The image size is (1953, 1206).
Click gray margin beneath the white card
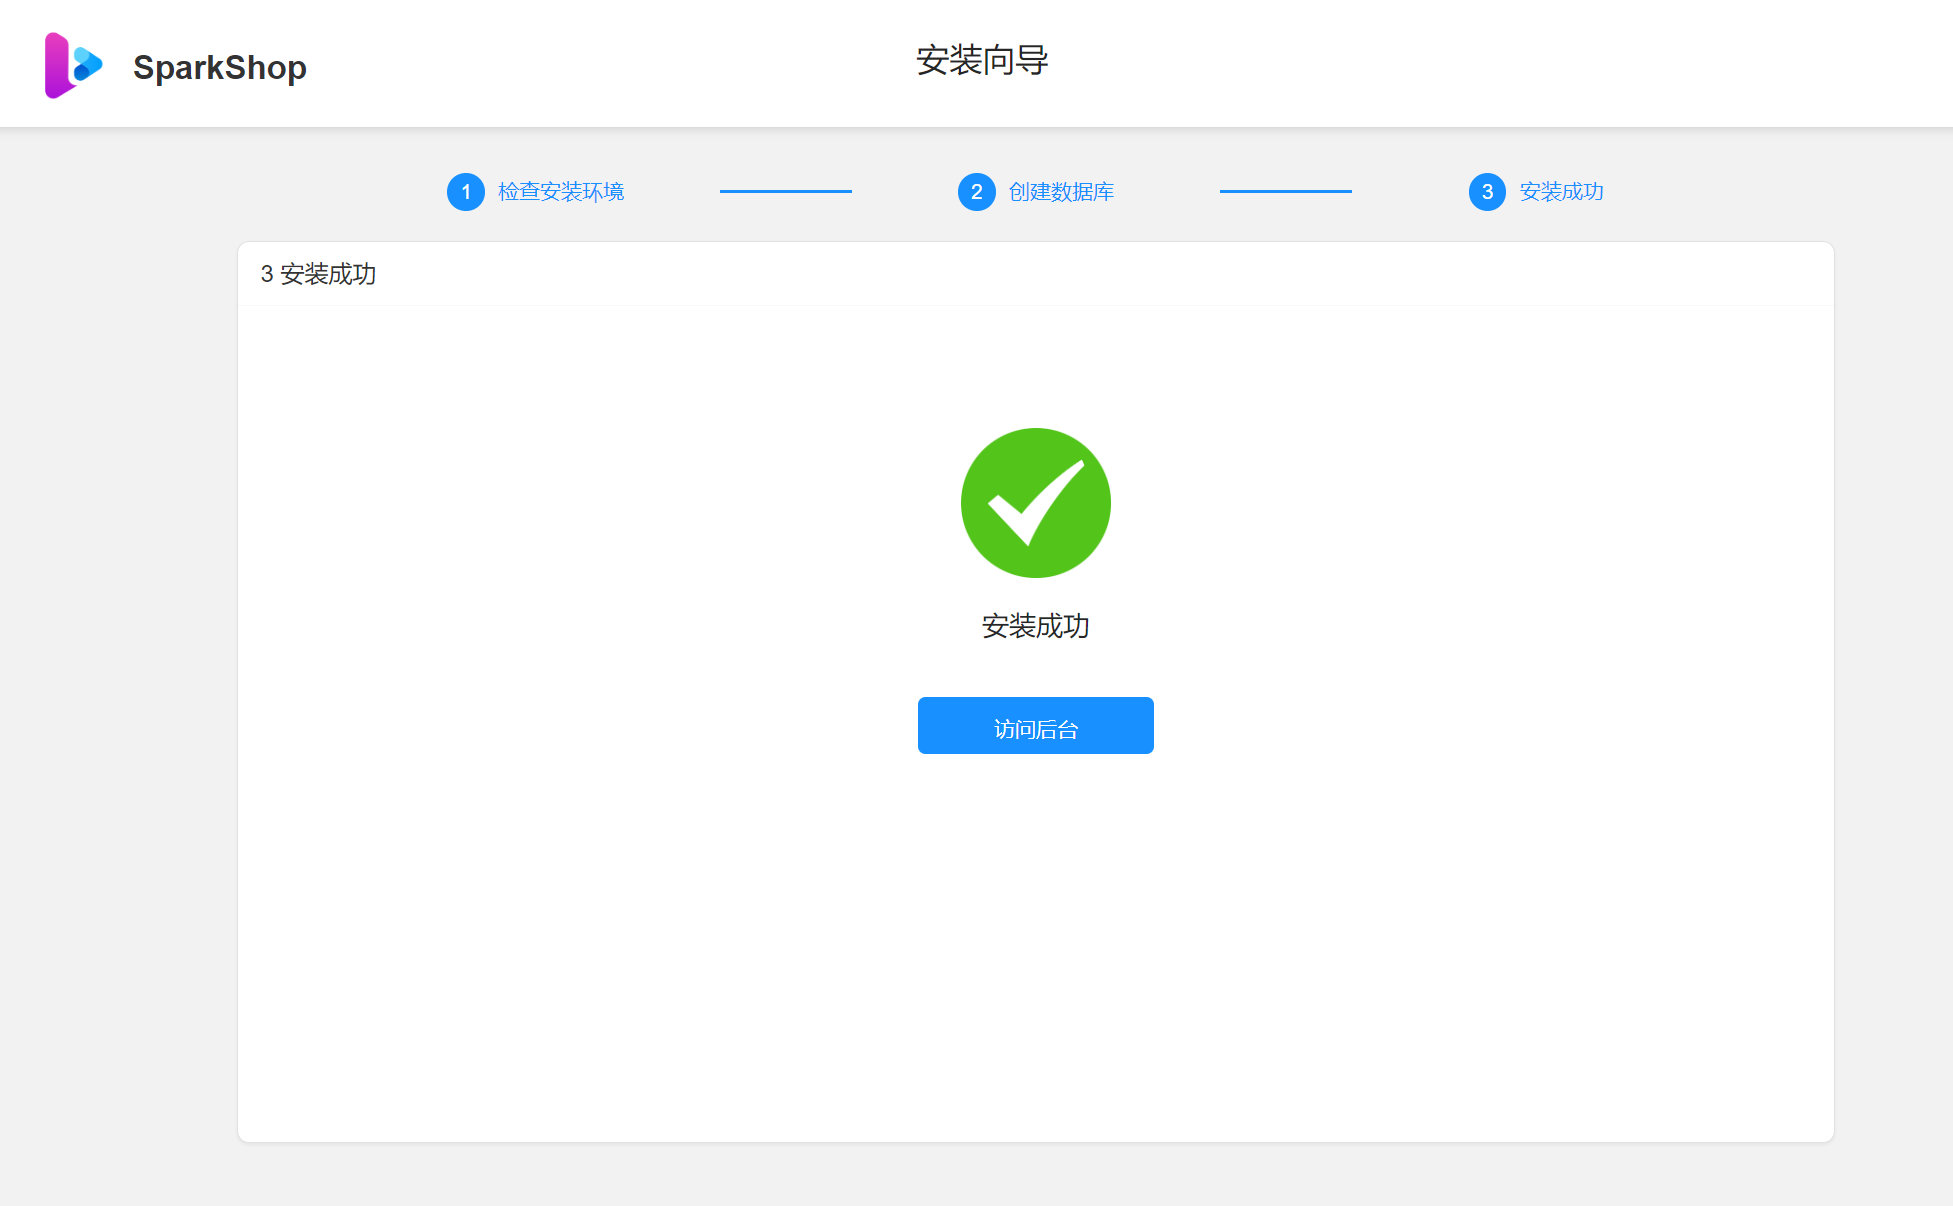point(1035,1175)
